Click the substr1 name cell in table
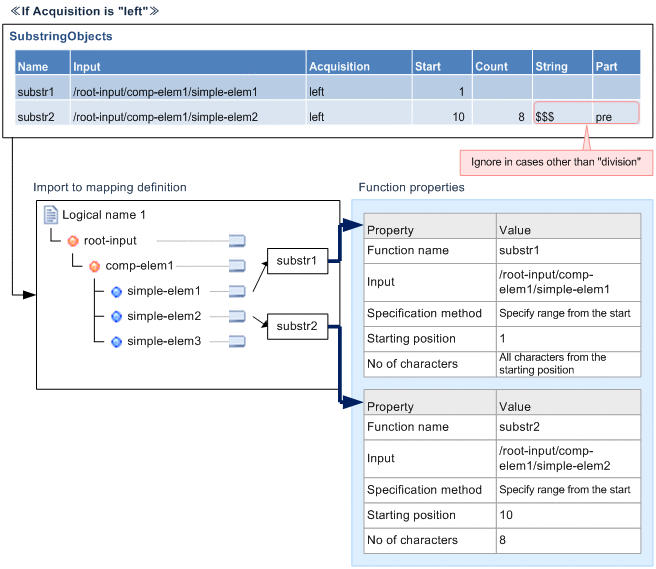Viewport: 656px width, 569px height. [x=42, y=87]
